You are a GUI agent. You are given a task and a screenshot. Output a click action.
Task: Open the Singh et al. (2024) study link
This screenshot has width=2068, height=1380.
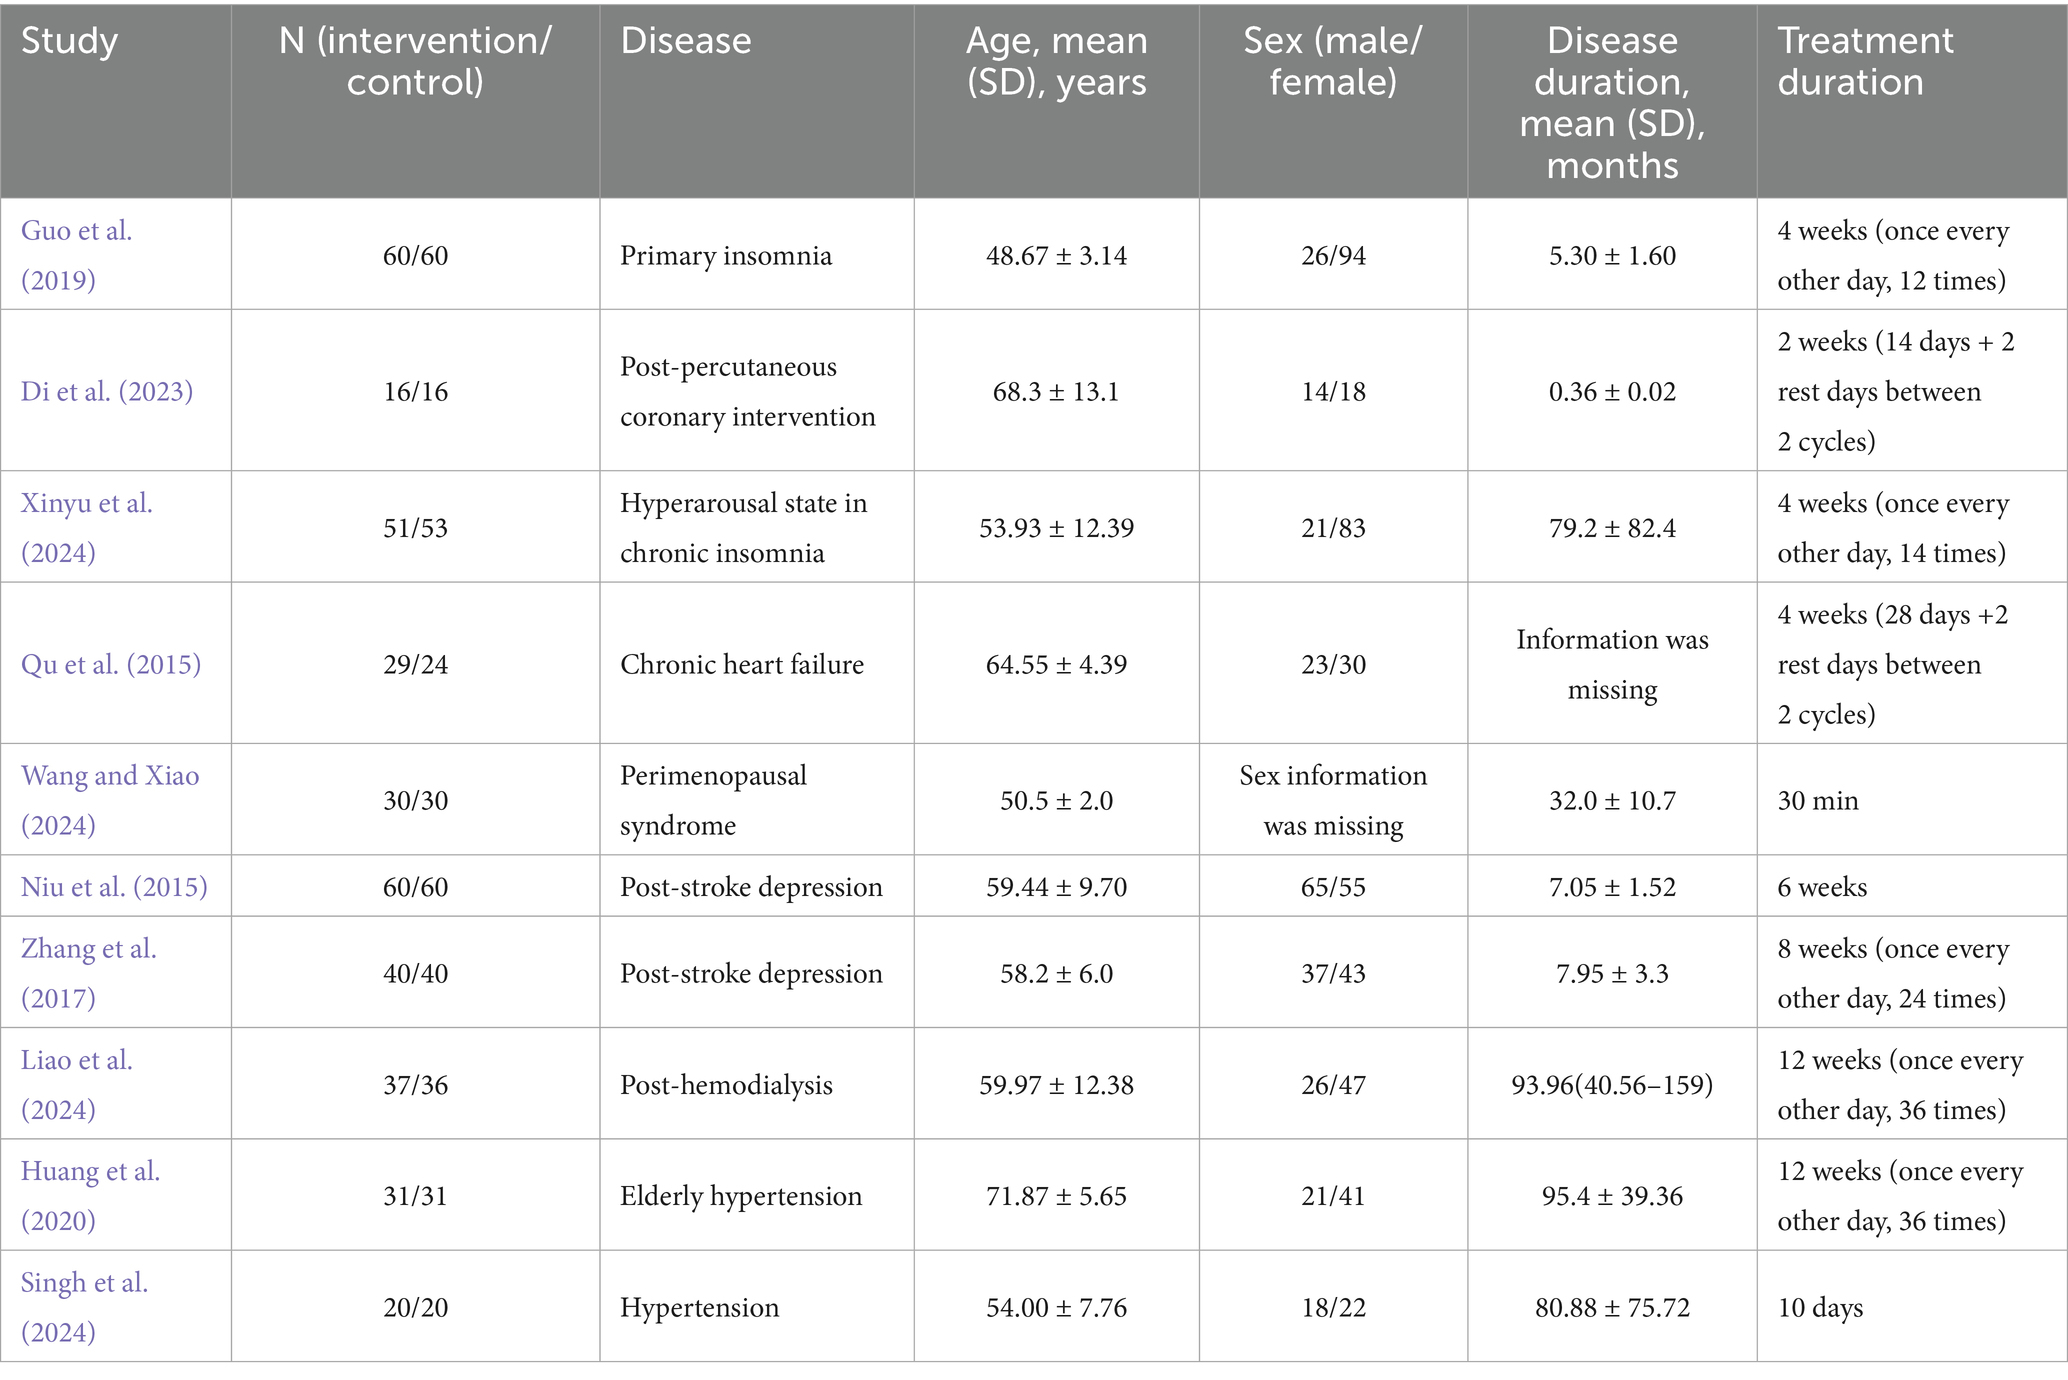pos(84,1306)
